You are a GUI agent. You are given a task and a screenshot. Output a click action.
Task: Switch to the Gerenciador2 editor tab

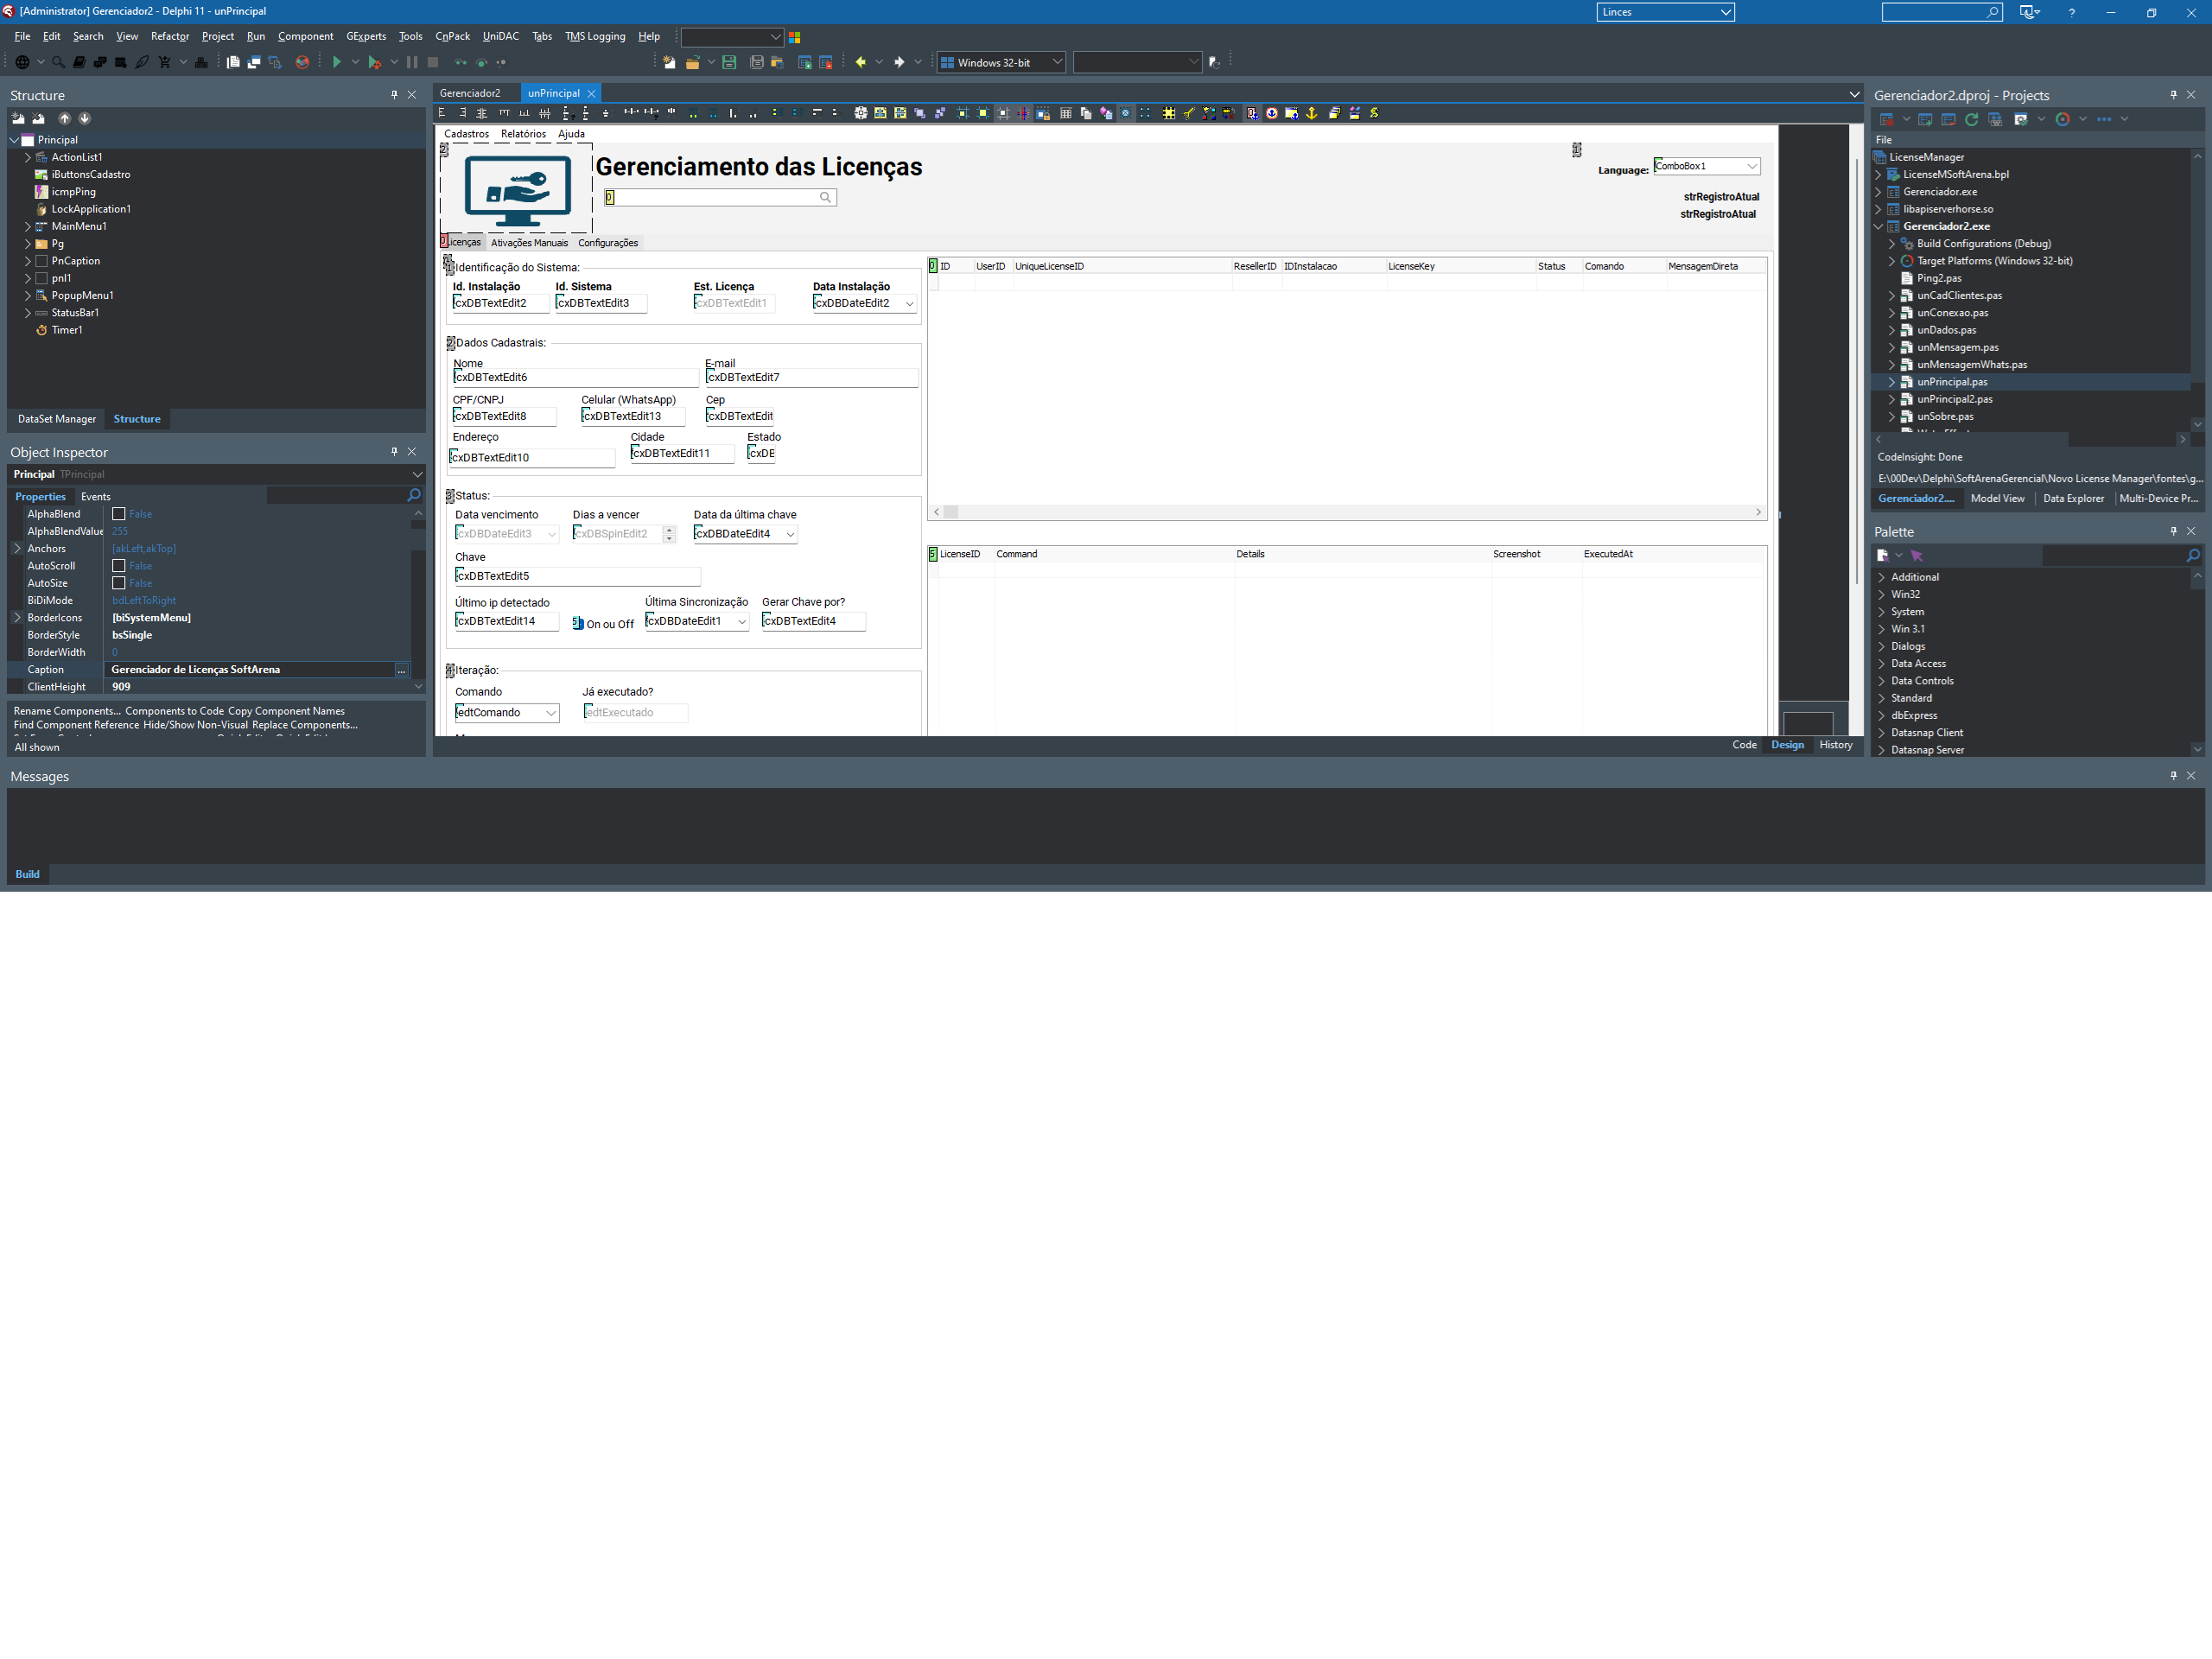click(470, 93)
